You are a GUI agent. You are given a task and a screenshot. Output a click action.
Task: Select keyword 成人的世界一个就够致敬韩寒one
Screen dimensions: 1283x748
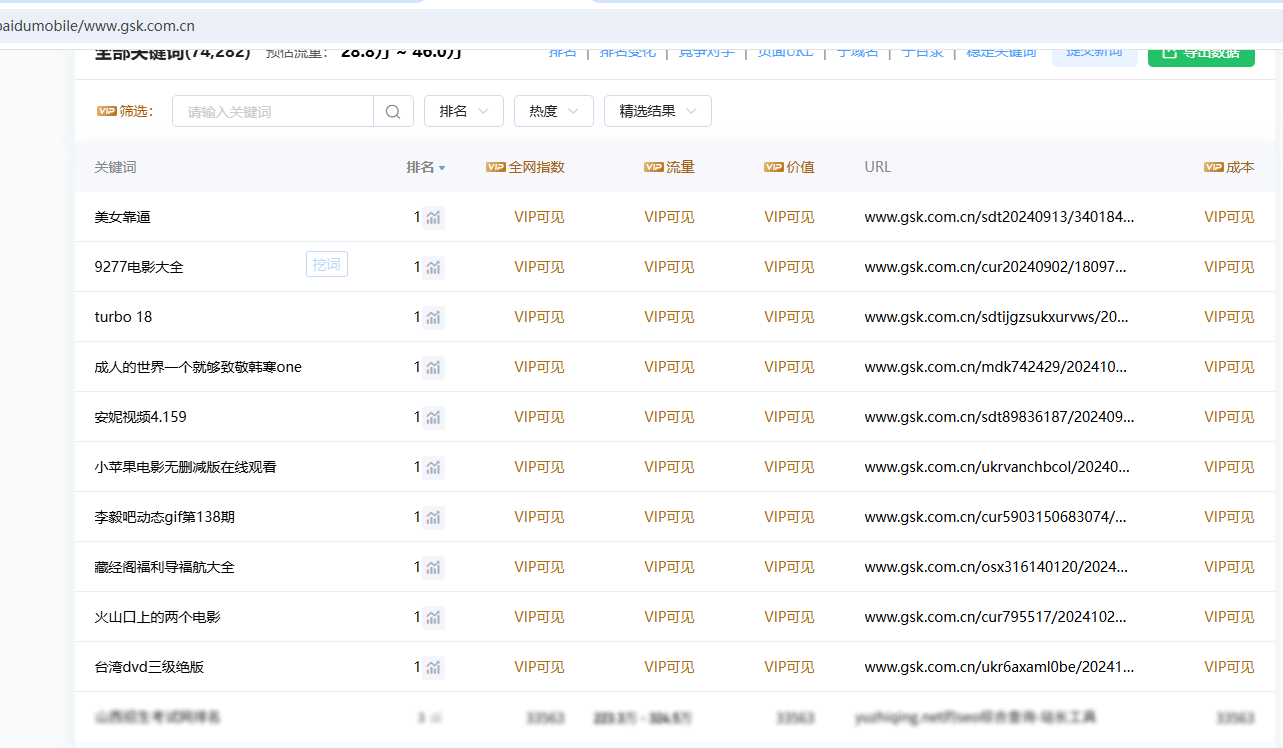pyautogui.click(x=198, y=367)
